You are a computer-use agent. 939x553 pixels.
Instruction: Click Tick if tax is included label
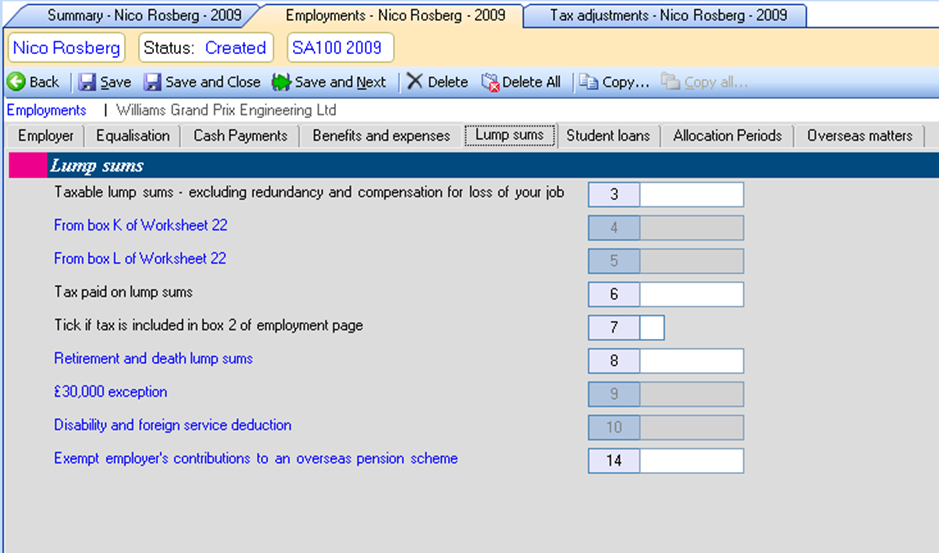(208, 325)
